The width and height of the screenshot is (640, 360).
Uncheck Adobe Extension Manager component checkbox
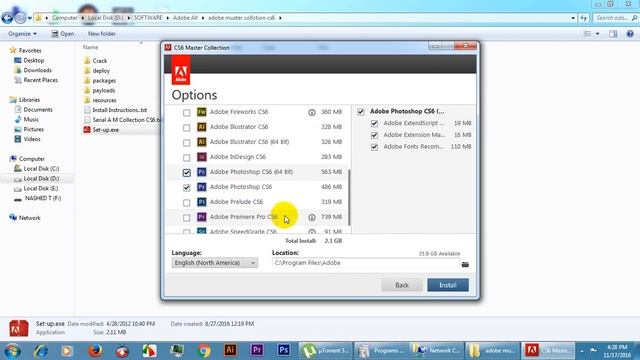tap(374, 135)
